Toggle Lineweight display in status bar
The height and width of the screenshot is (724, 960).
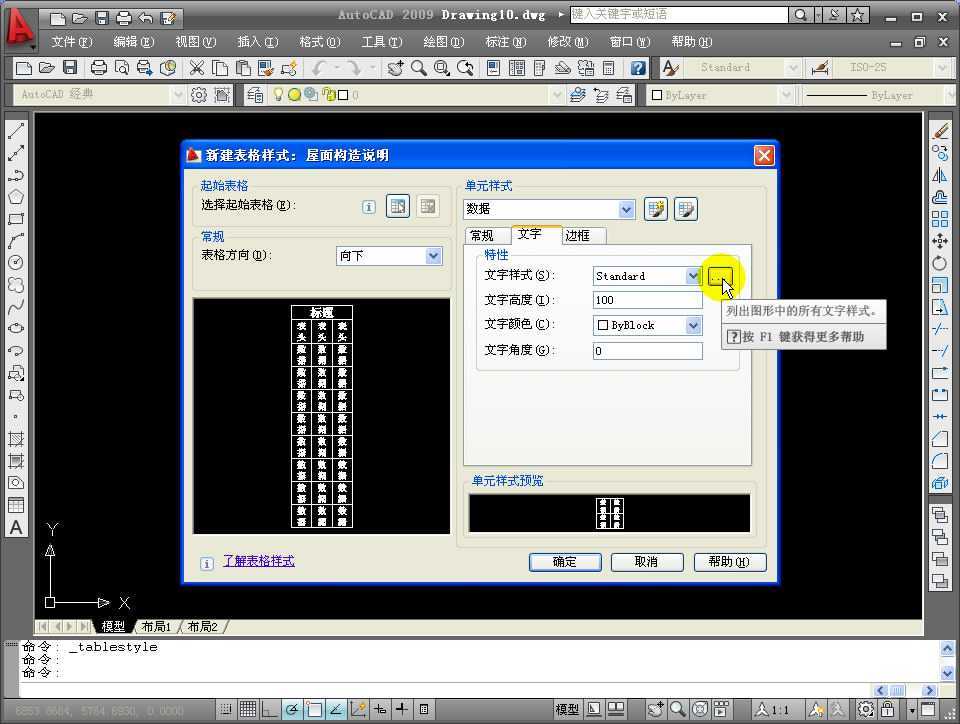click(x=402, y=709)
